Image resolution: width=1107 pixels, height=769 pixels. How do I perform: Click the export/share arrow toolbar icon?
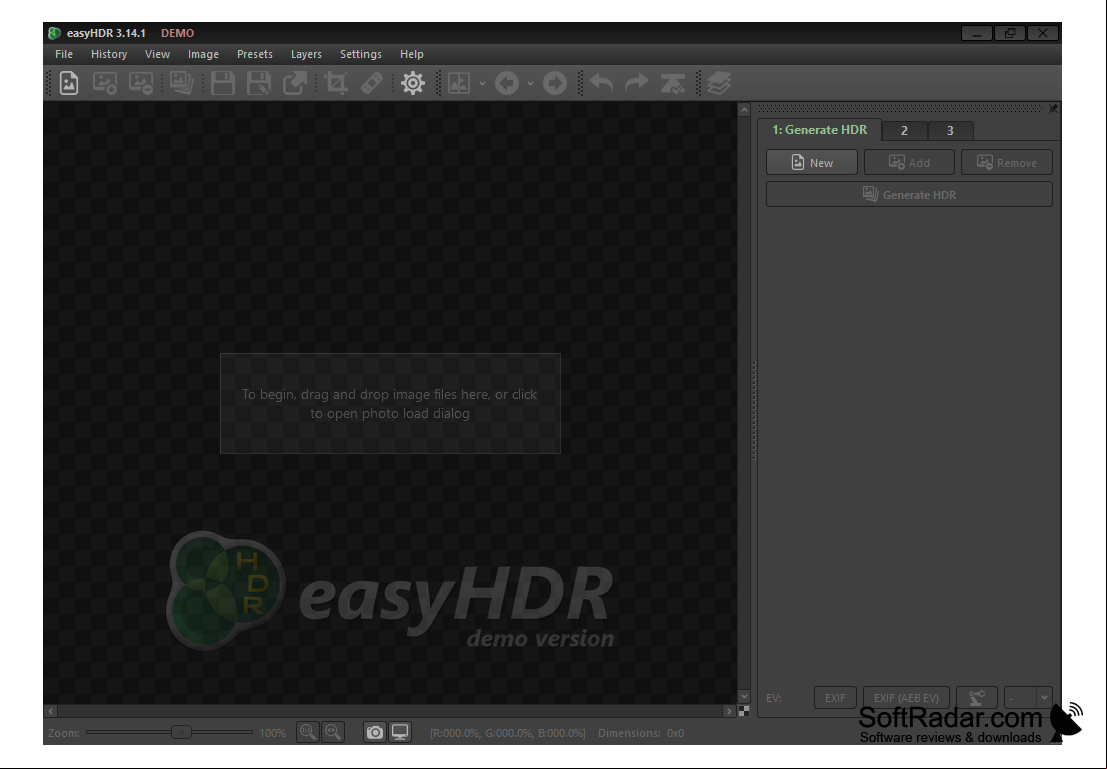pos(295,83)
